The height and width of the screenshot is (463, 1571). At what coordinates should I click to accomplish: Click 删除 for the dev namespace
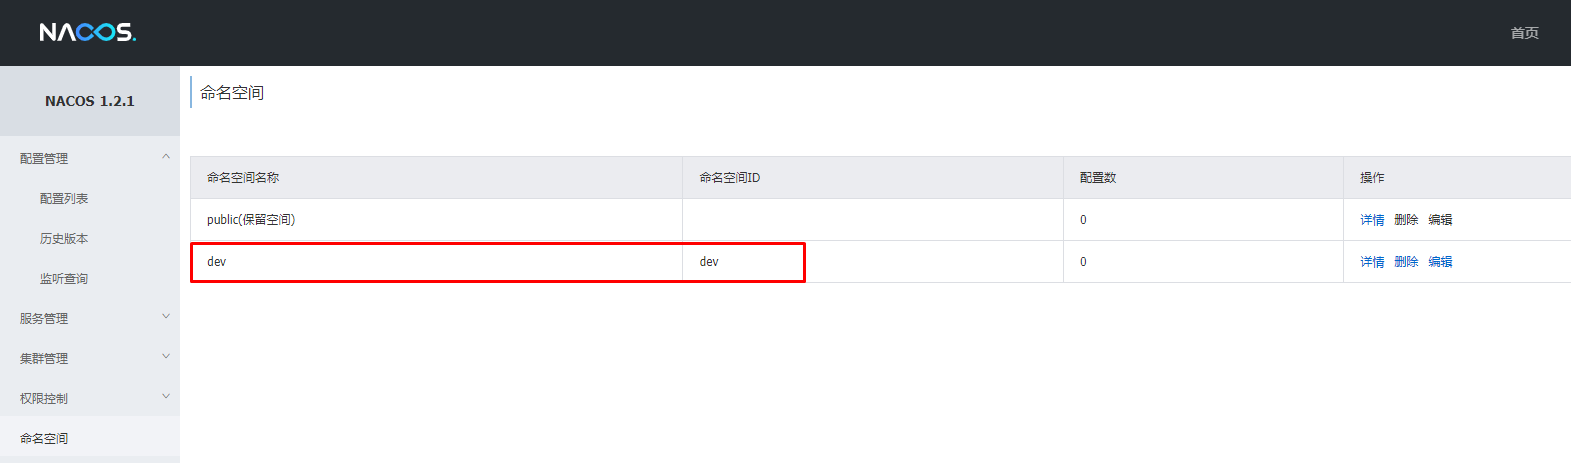pyautogui.click(x=1406, y=262)
